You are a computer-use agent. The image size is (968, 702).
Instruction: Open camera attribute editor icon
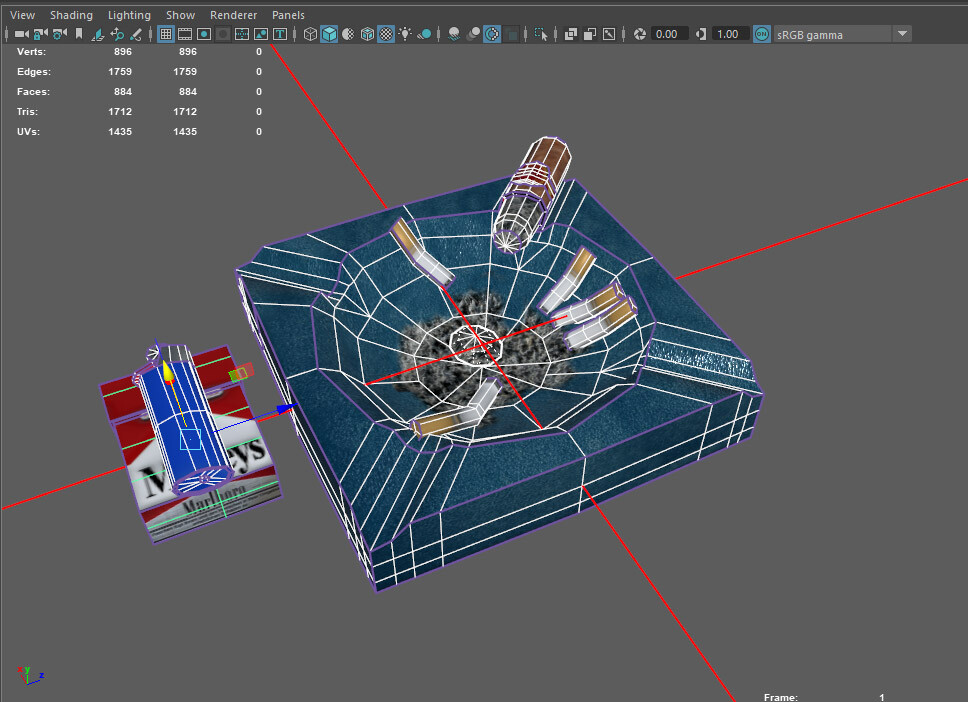[57, 34]
